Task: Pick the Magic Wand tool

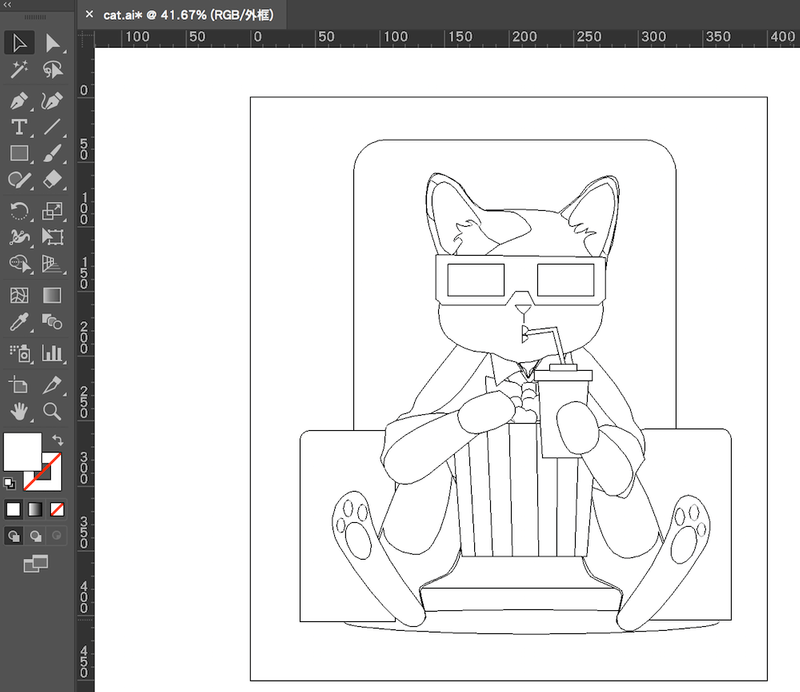Action: 18,71
